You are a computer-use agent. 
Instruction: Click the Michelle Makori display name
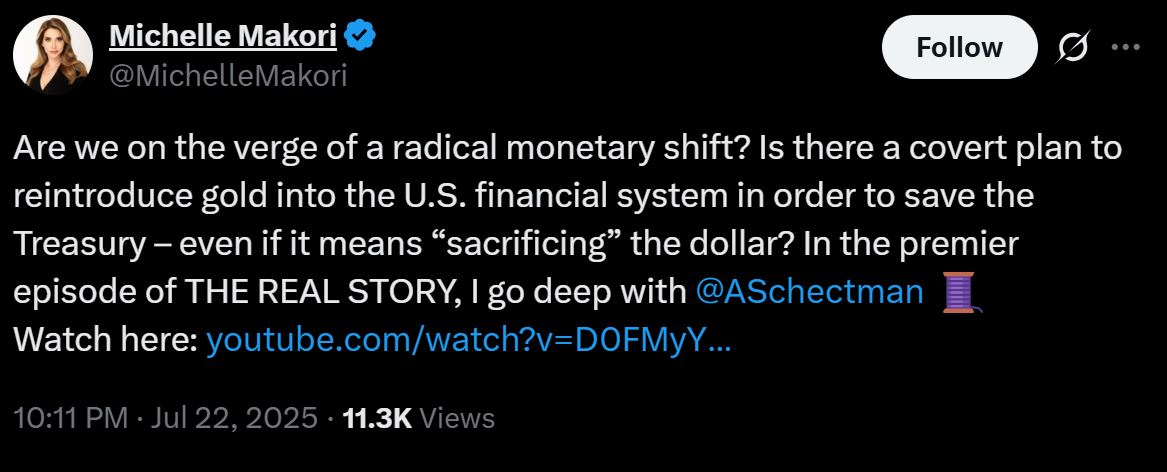(223, 37)
